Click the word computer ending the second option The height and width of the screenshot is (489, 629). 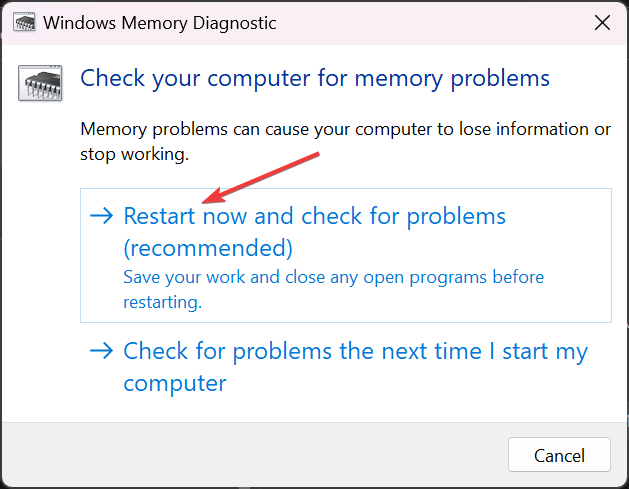pos(175,383)
